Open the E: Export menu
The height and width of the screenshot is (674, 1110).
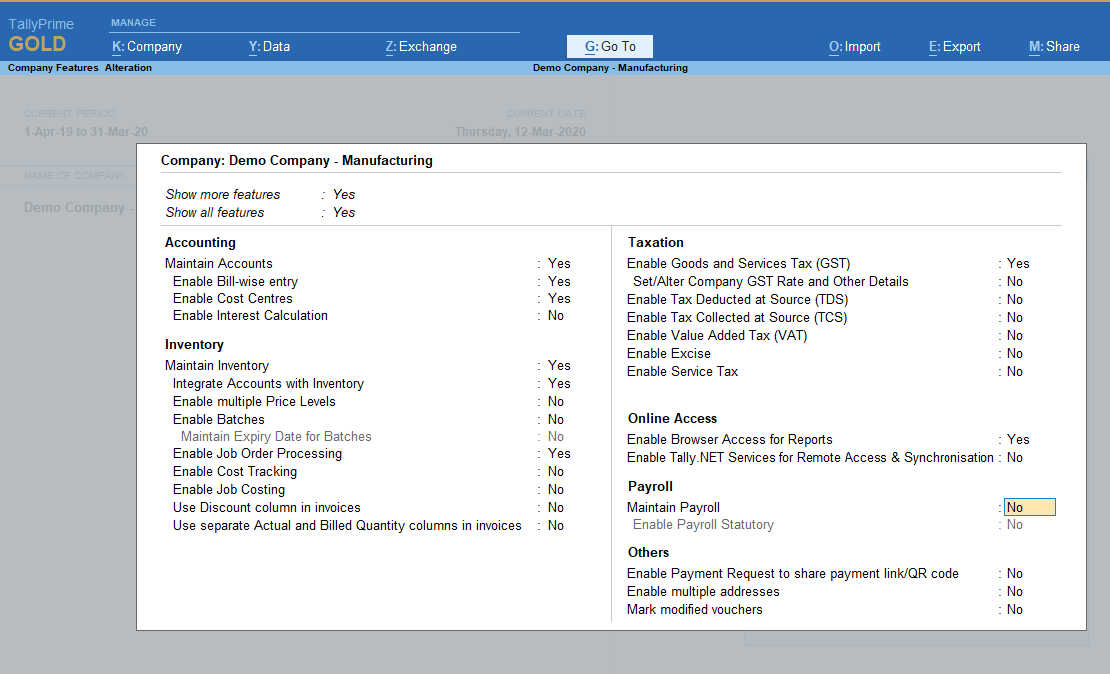point(954,46)
